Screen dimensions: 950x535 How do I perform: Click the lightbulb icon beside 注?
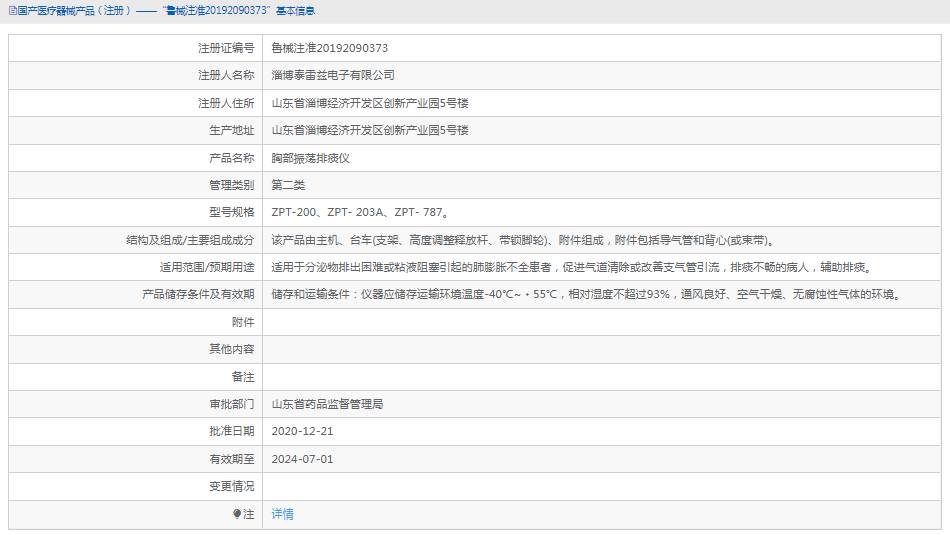coord(237,514)
